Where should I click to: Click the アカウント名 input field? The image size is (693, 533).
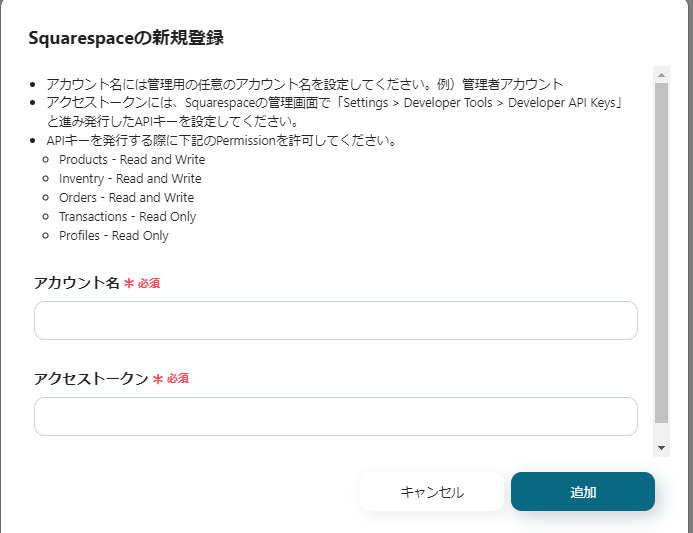(335, 321)
